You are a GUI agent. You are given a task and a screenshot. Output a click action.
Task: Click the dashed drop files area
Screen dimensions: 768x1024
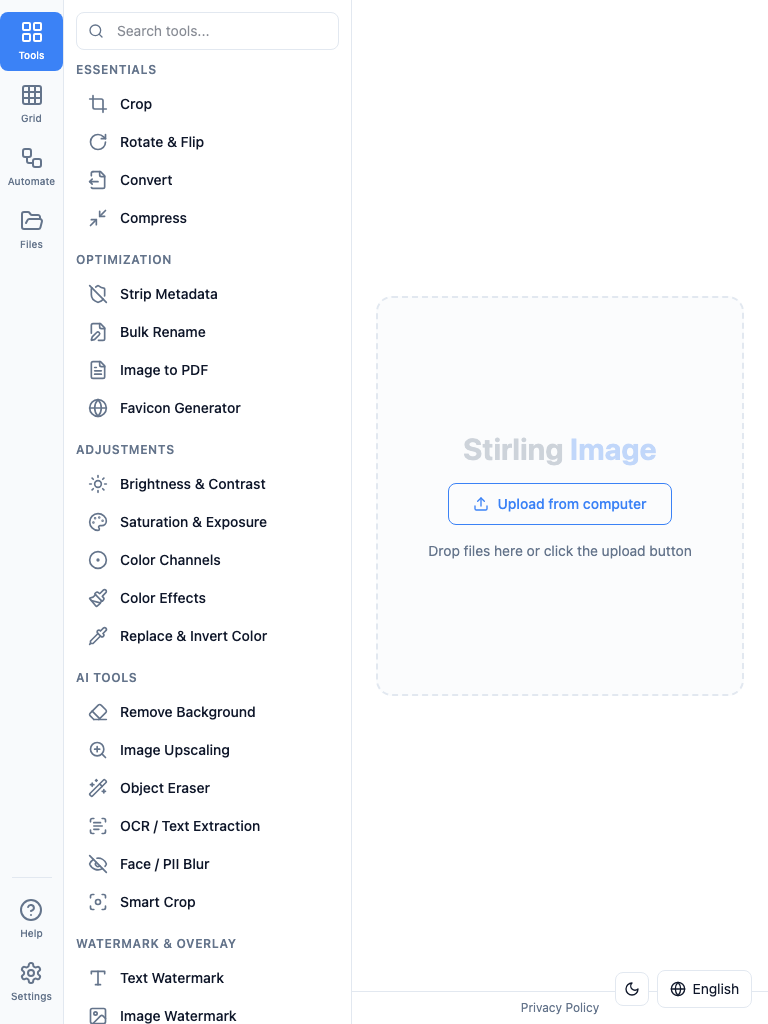tap(560, 496)
